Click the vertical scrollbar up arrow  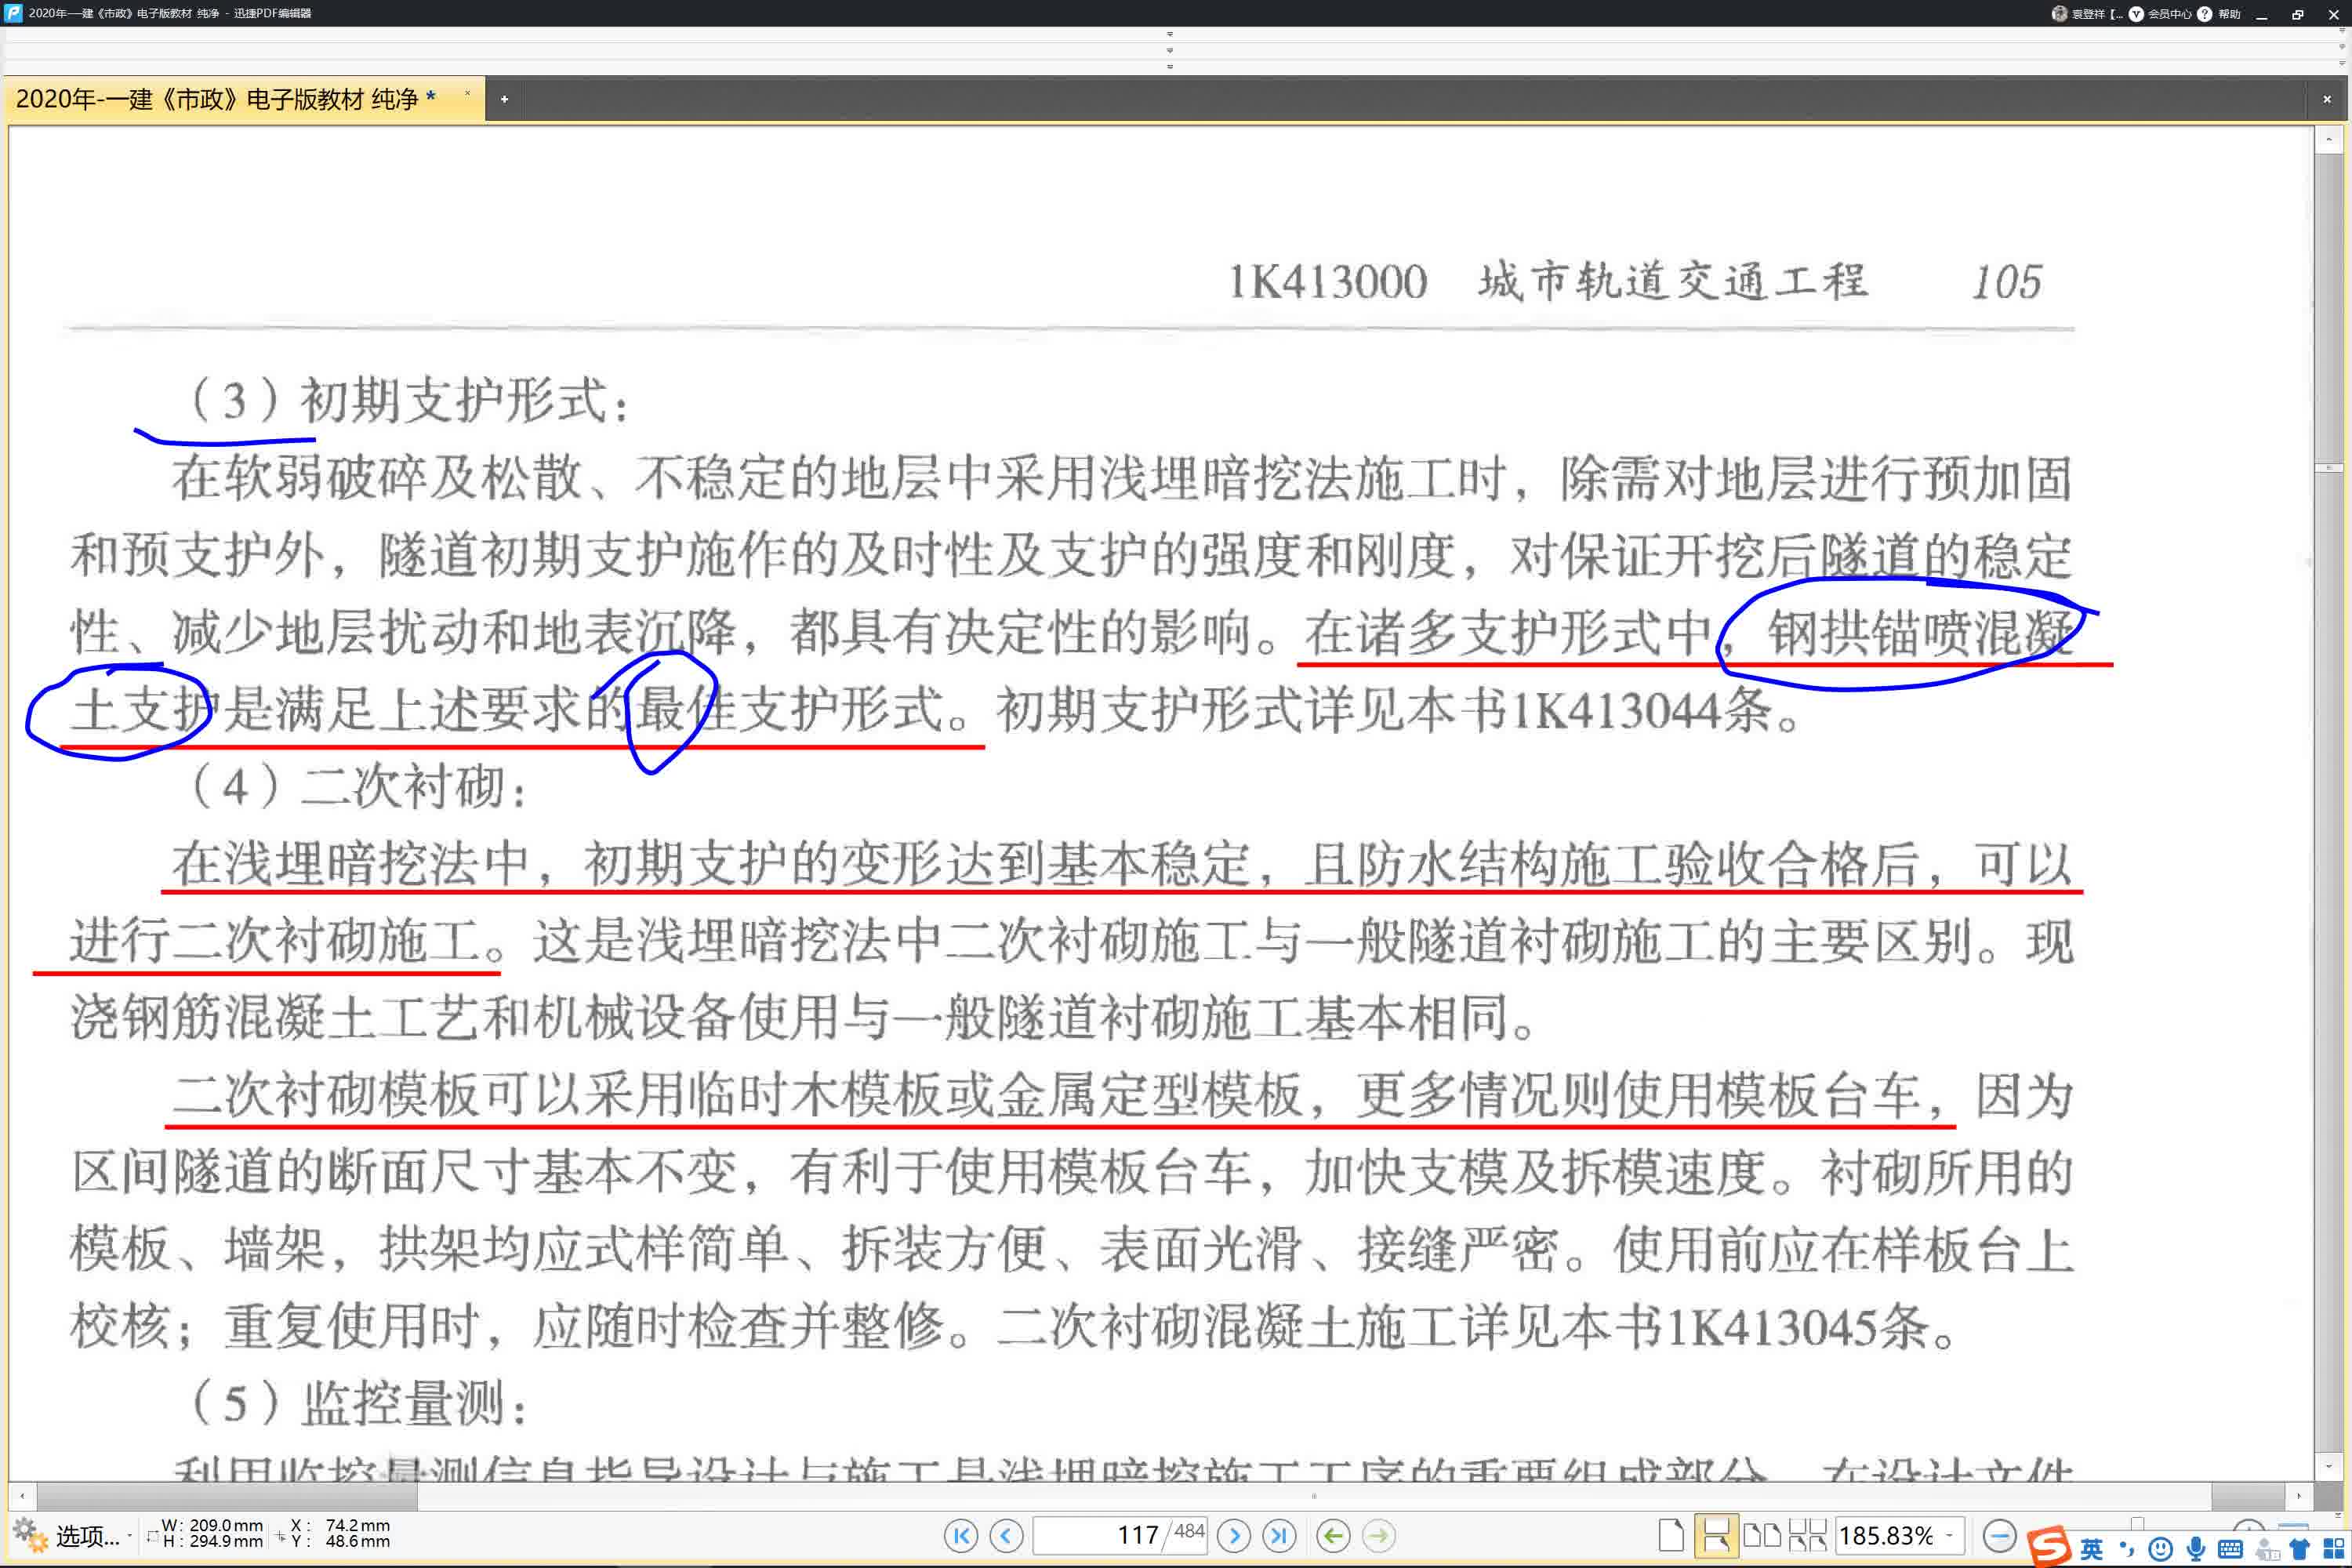[x=2328, y=139]
